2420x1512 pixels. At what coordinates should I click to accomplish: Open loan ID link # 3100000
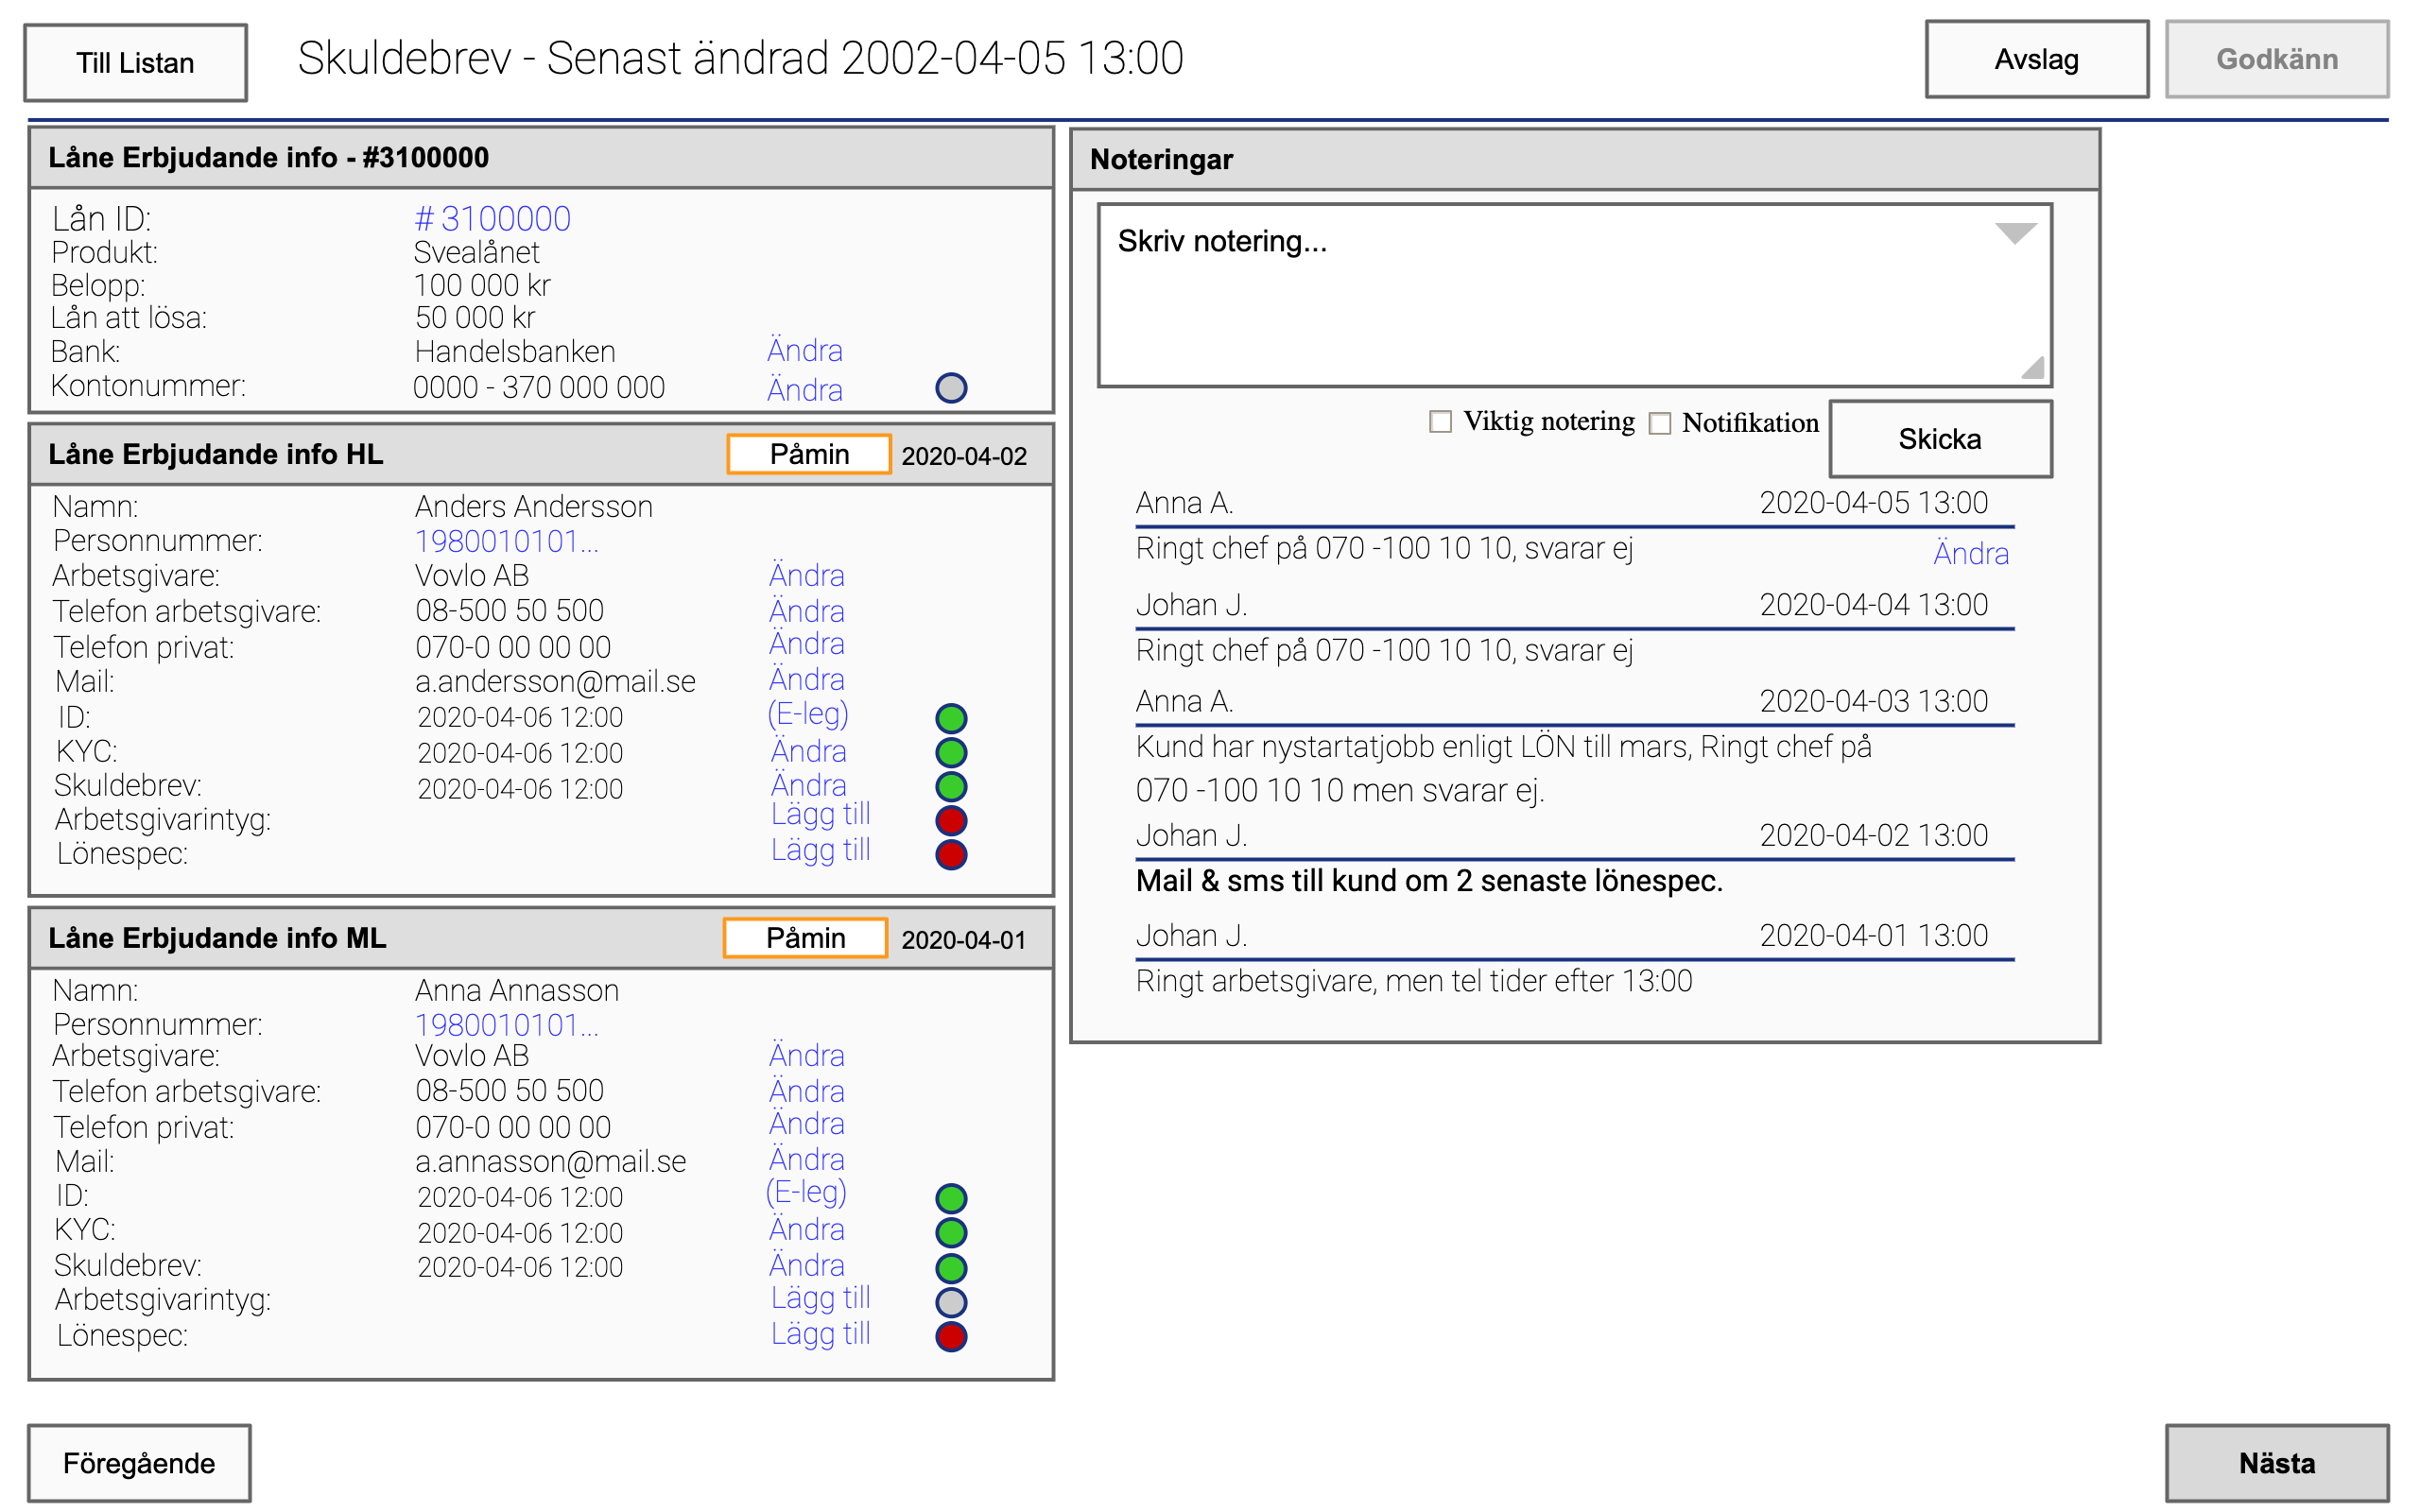tap(493, 218)
